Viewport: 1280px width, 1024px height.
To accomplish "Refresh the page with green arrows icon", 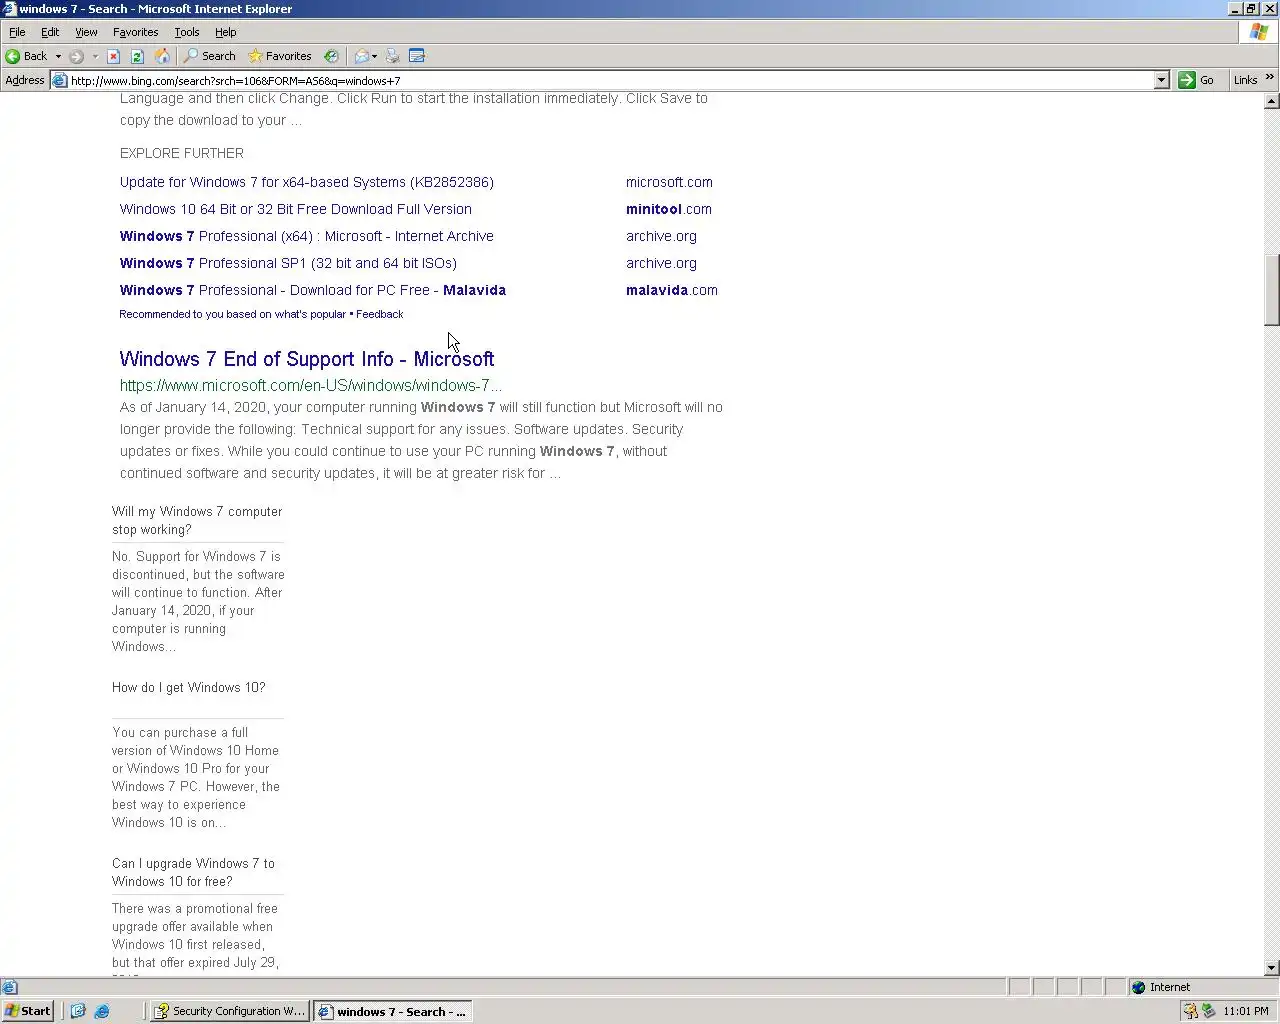I will point(138,56).
